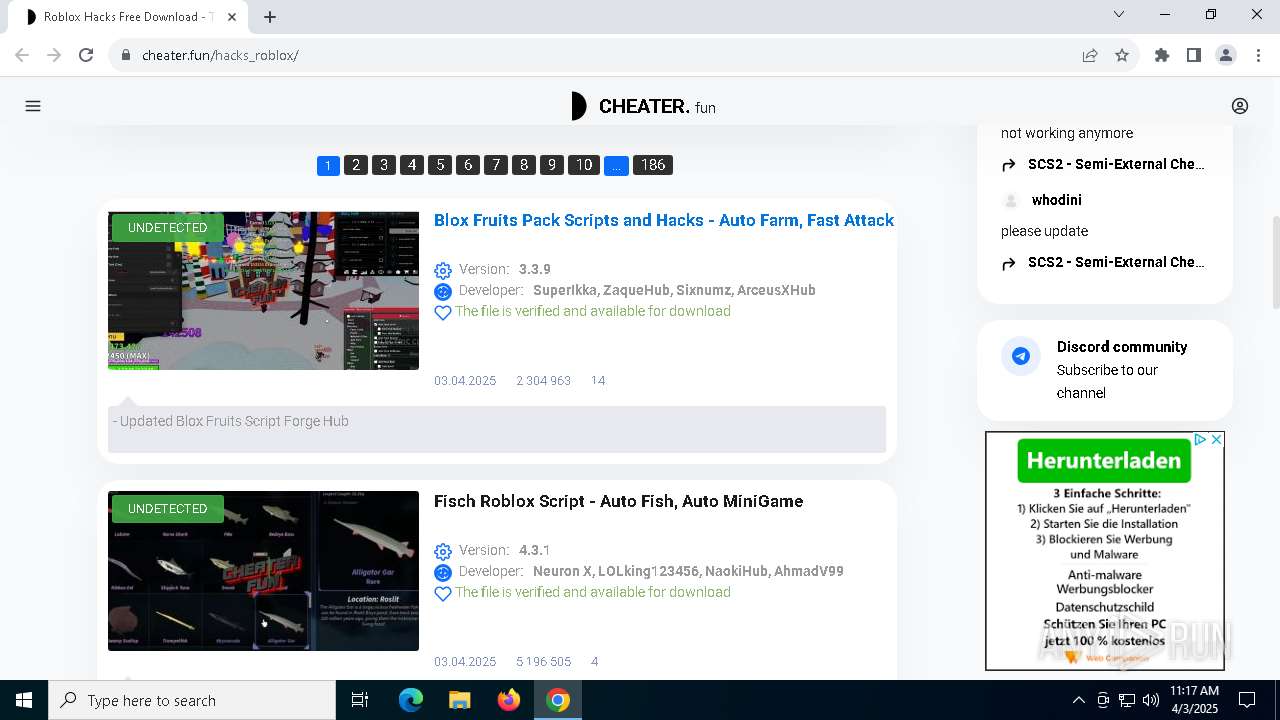
Task: Launch Microsoft Edge from taskbar
Action: [411, 700]
